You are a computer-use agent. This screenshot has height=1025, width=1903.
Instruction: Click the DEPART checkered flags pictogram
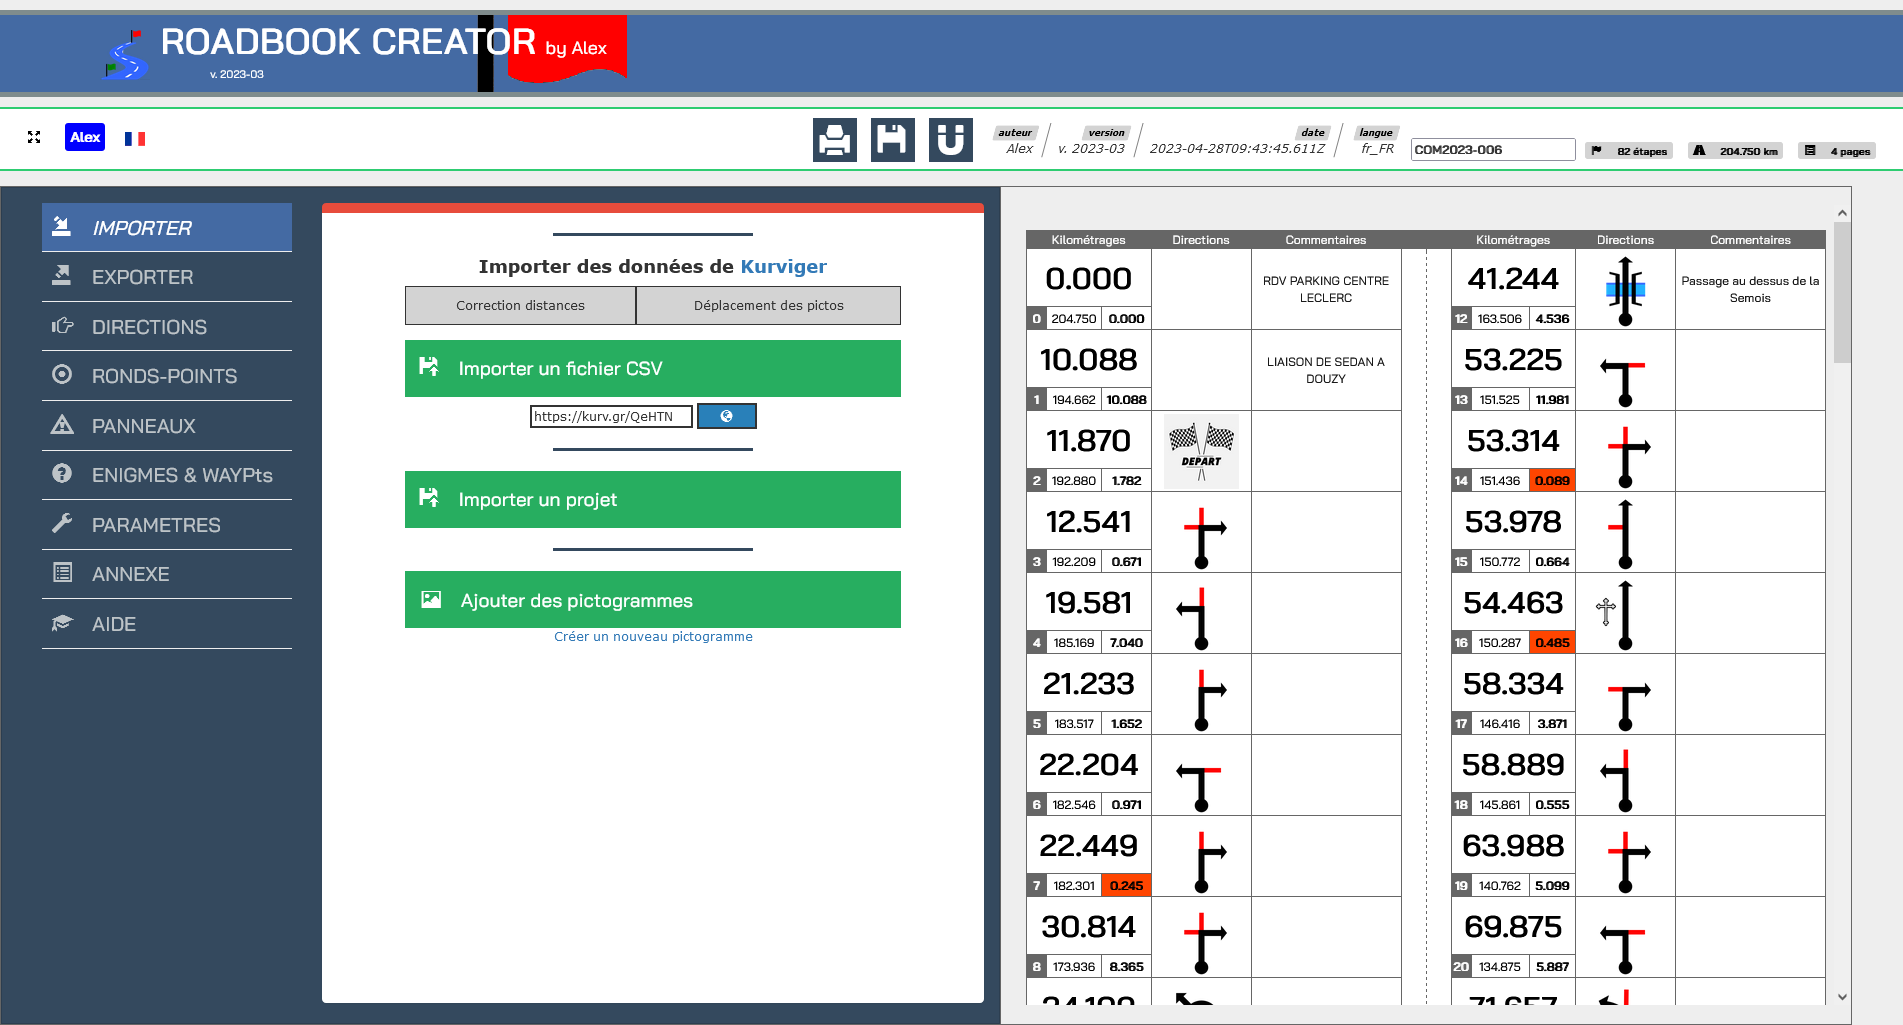coord(1201,451)
